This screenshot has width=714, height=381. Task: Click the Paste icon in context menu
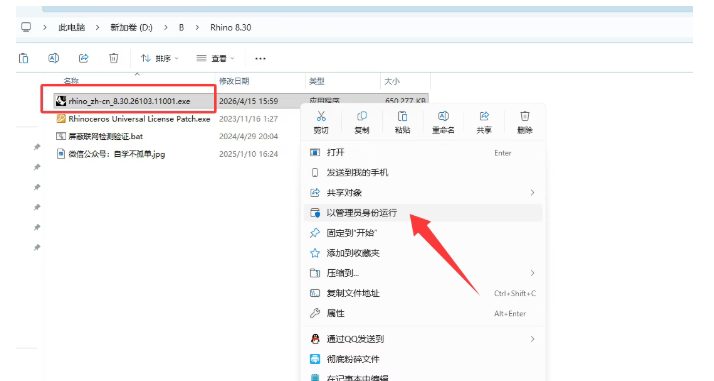pos(402,117)
